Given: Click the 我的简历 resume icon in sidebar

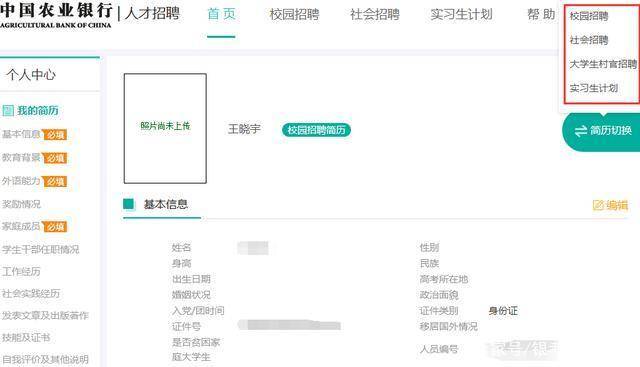Looking at the screenshot, I should (8, 110).
